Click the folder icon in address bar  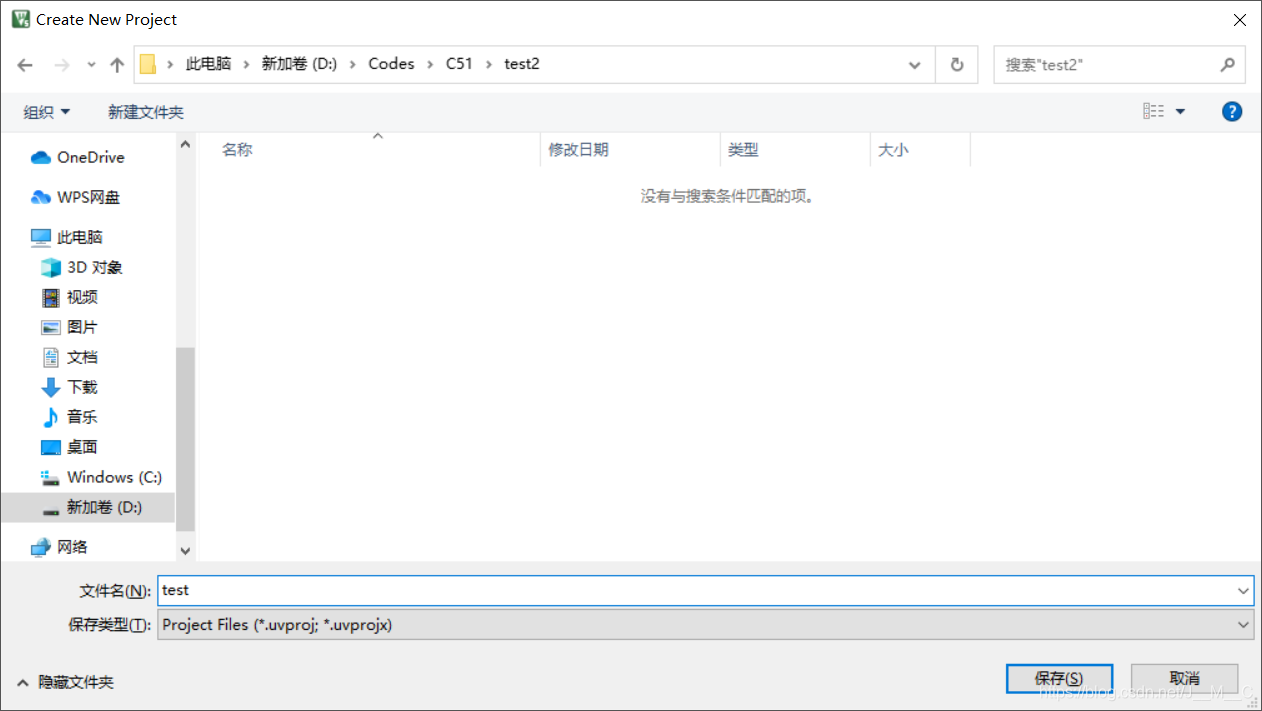(x=148, y=64)
